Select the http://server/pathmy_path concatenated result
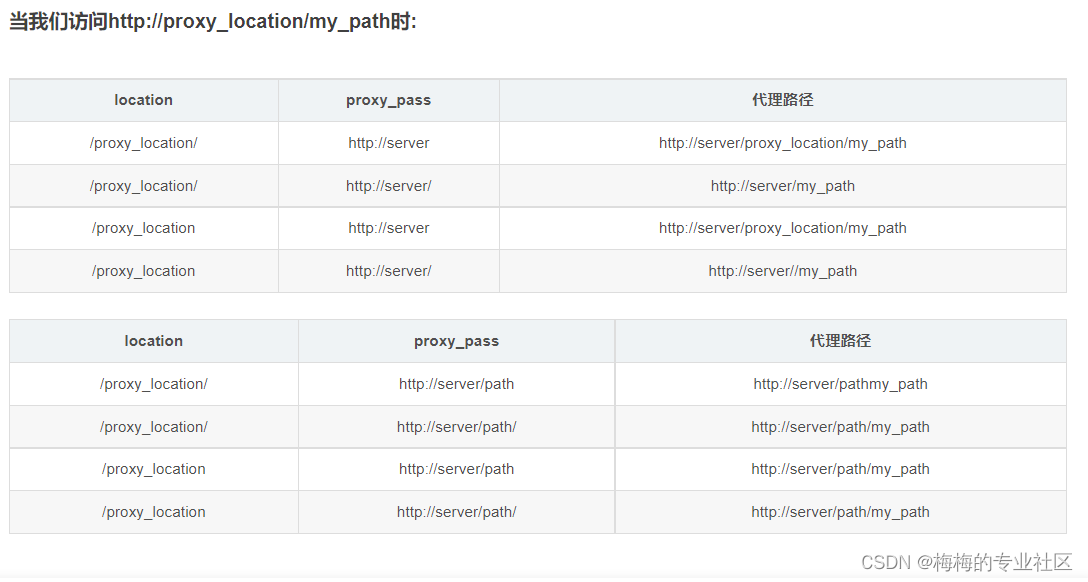 point(840,384)
